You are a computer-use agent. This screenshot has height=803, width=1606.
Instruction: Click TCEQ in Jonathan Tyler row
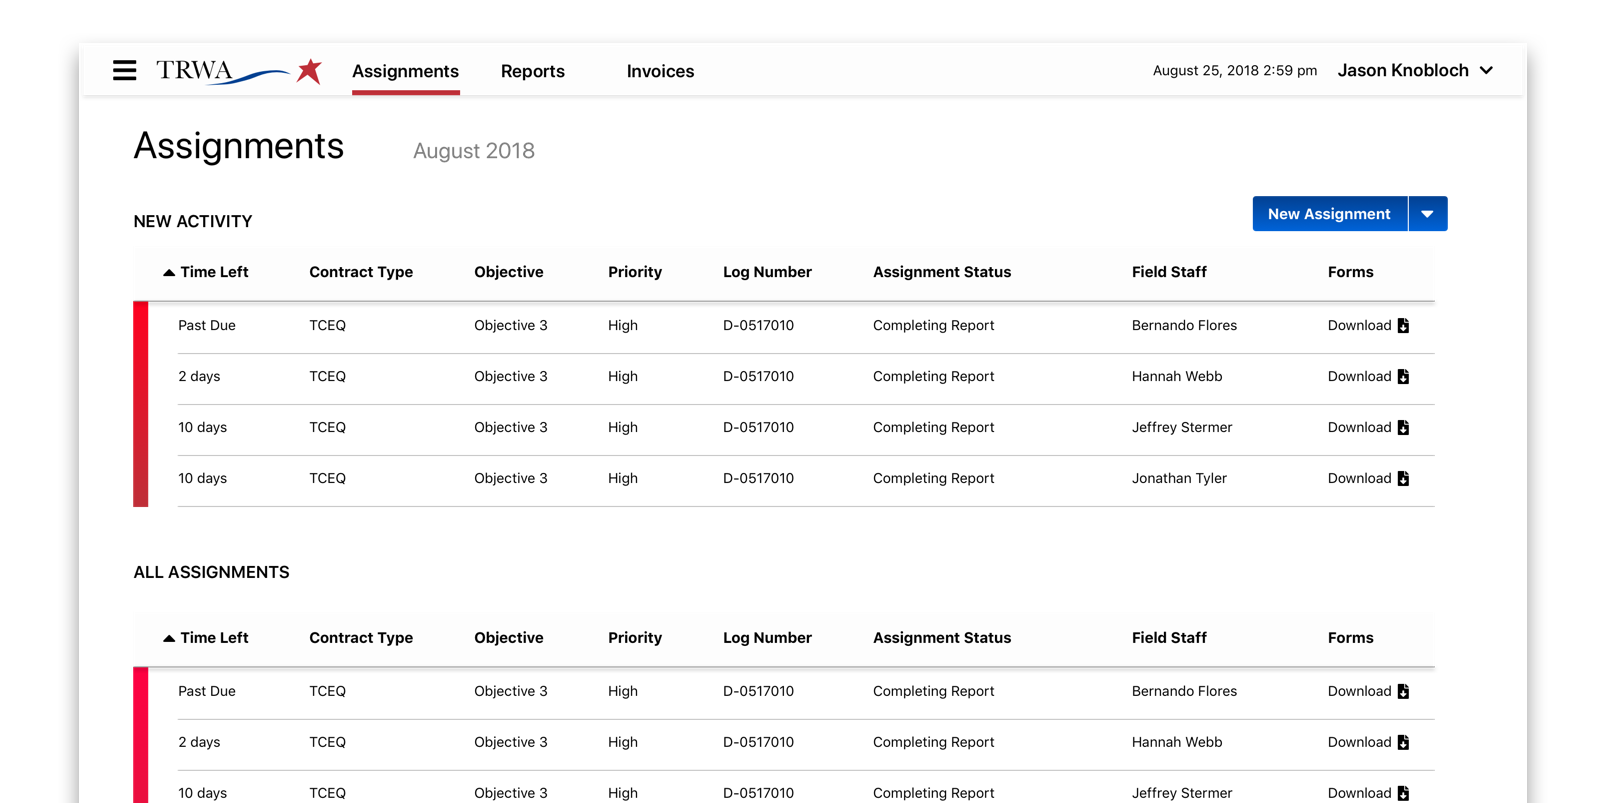[327, 479]
